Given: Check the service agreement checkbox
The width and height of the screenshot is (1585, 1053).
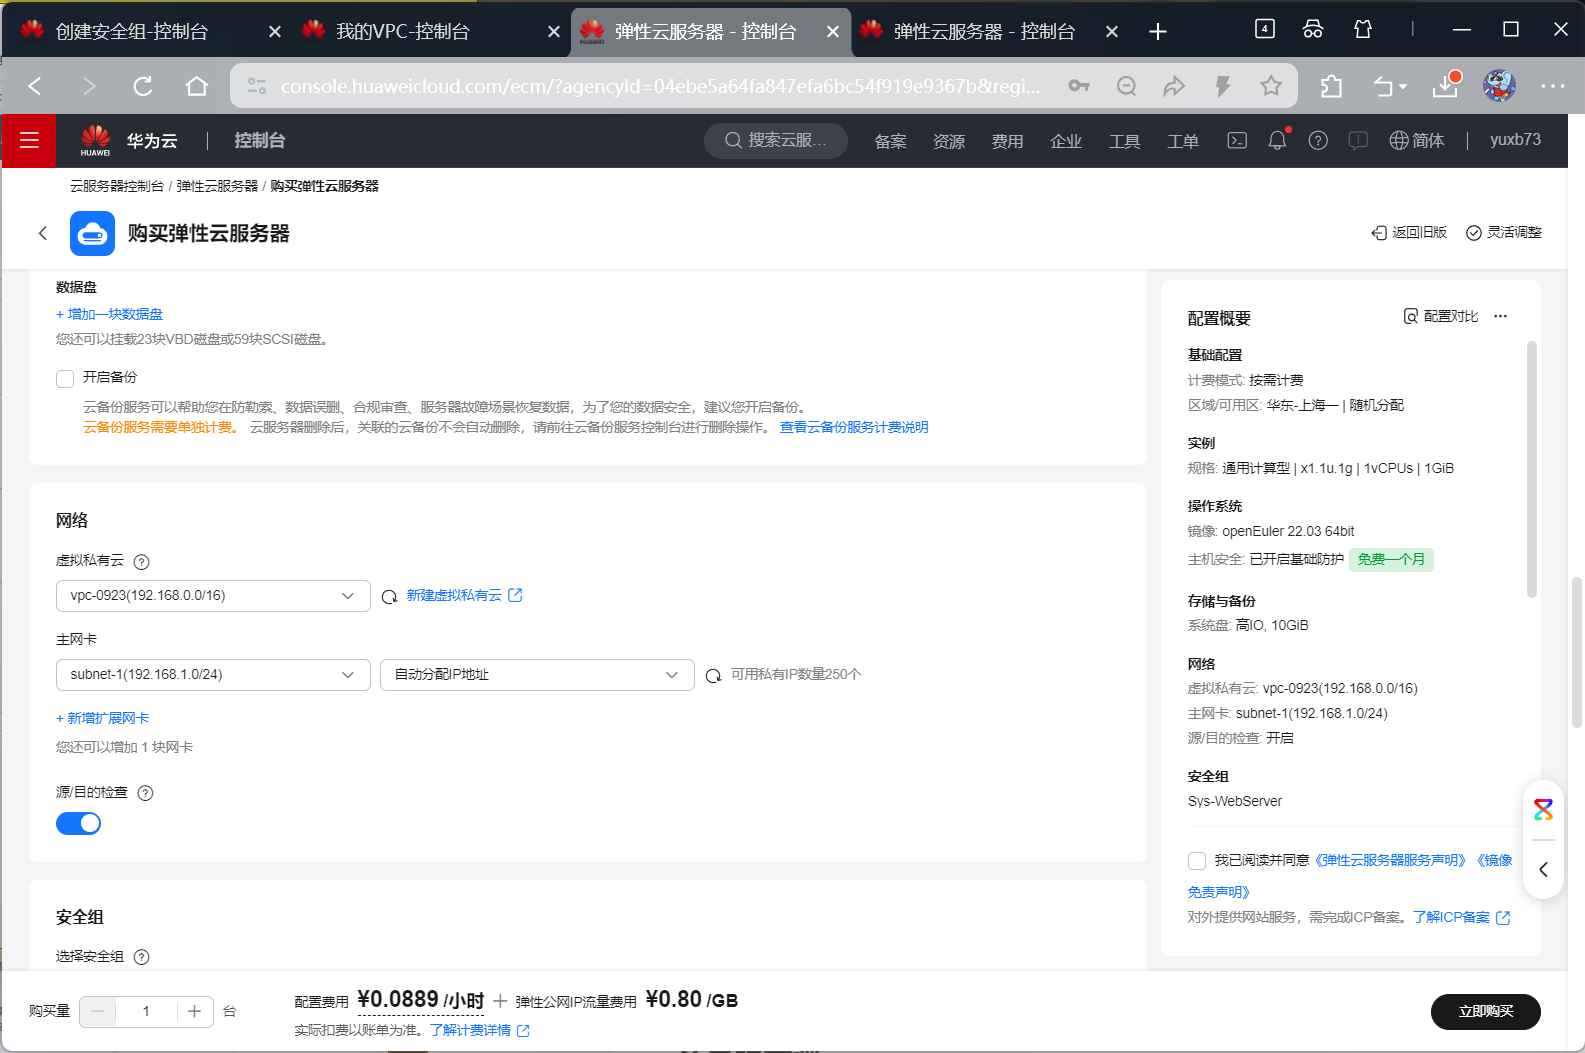Looking at the screenshot, I should [1196, 861].
